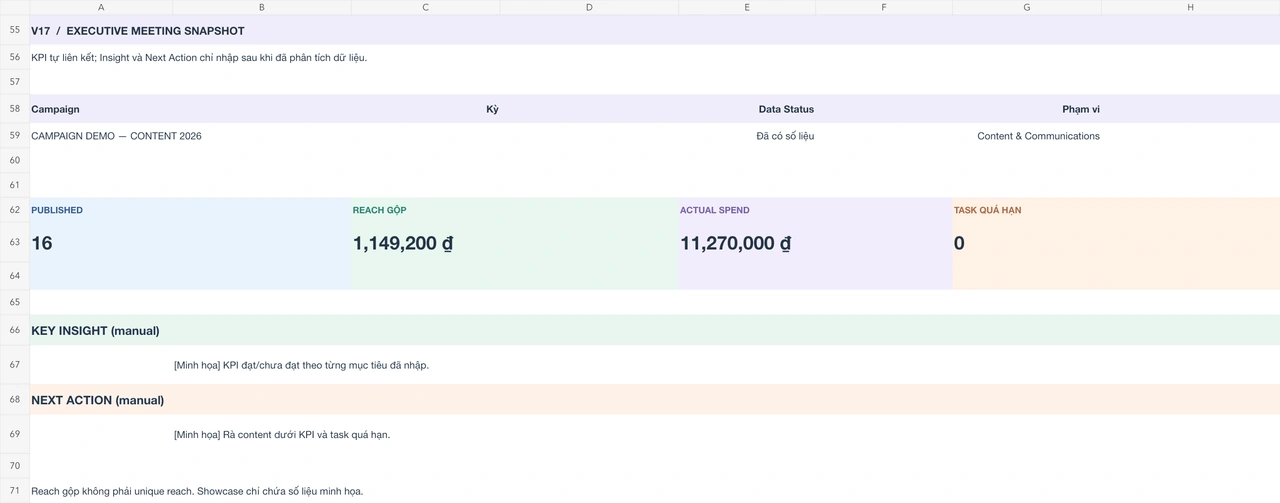Image resolution: width=1280 pixels, height=503 pixels.
Task: Click the 'KEY INSIGHT (manual)' heading
Action: tap(95, 331)
